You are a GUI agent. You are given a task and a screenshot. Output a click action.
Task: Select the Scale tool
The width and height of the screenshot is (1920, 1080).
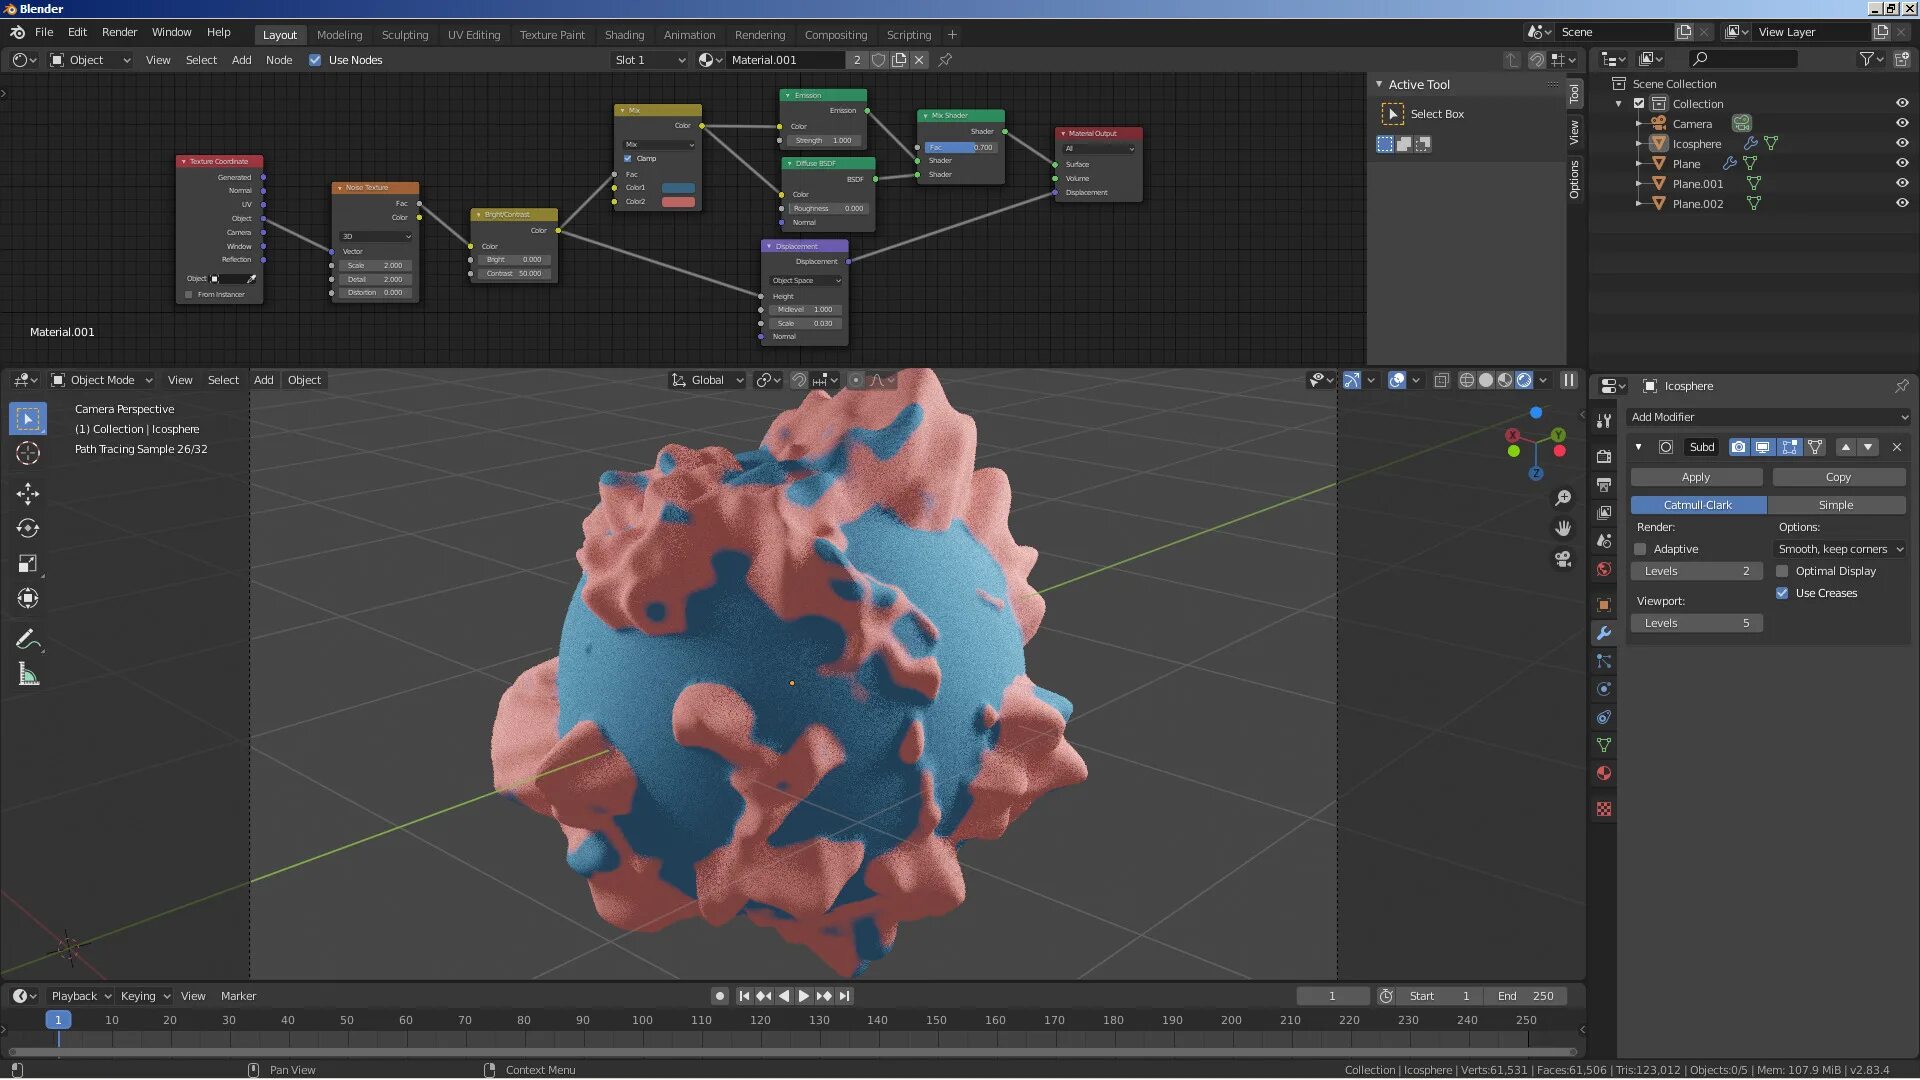pyautogui.click(x=28, y=564)
